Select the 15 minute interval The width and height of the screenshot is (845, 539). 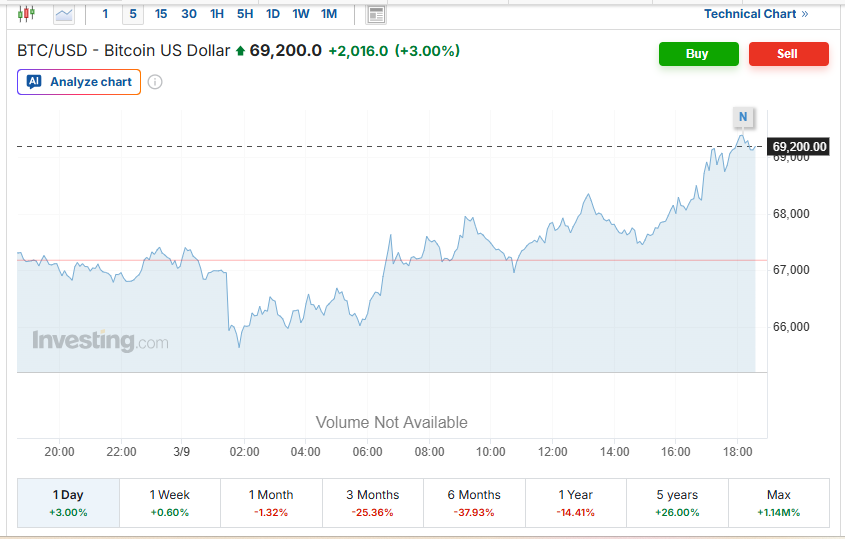coord(161,14)
